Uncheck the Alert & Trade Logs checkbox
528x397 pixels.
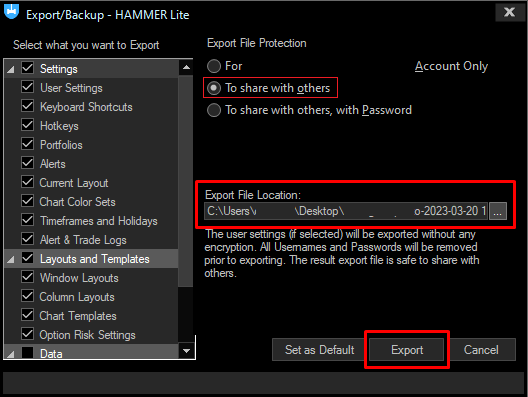pyautogui.click(x=28, y=239)
